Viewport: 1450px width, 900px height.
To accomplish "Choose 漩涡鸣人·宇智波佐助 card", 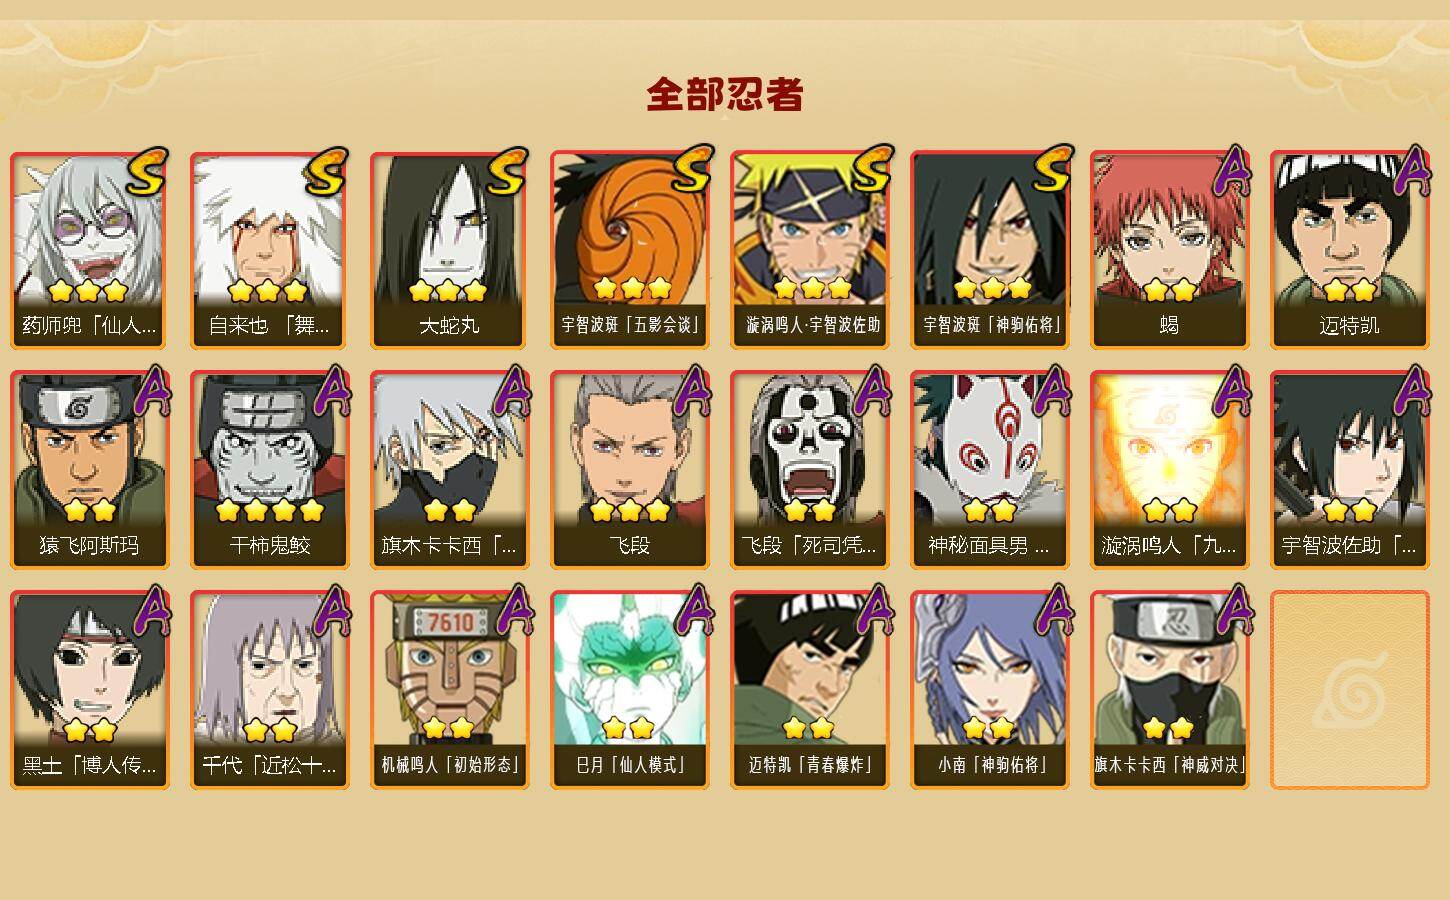I will coord(810,250).
